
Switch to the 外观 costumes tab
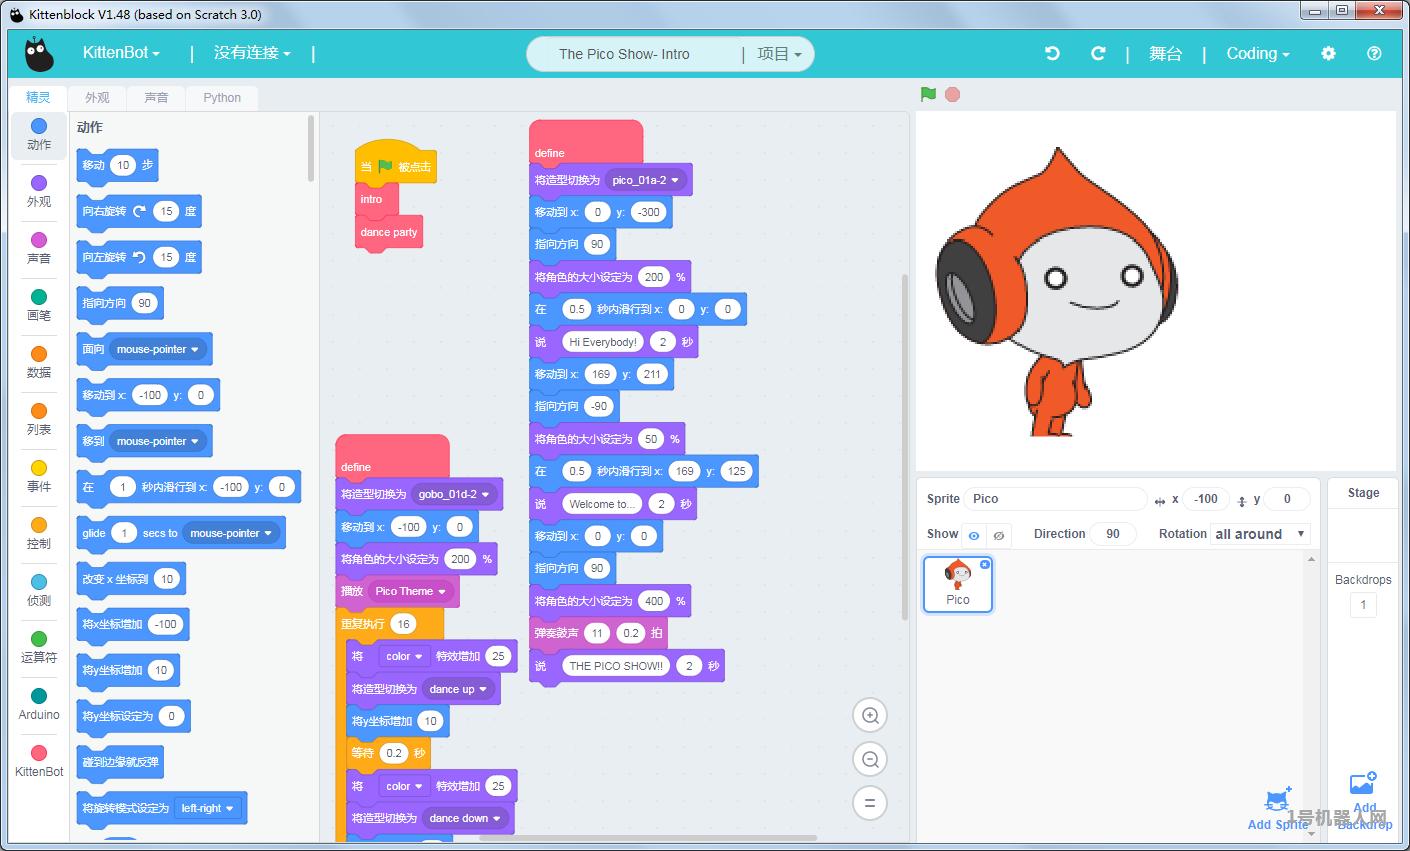point(97,97)
